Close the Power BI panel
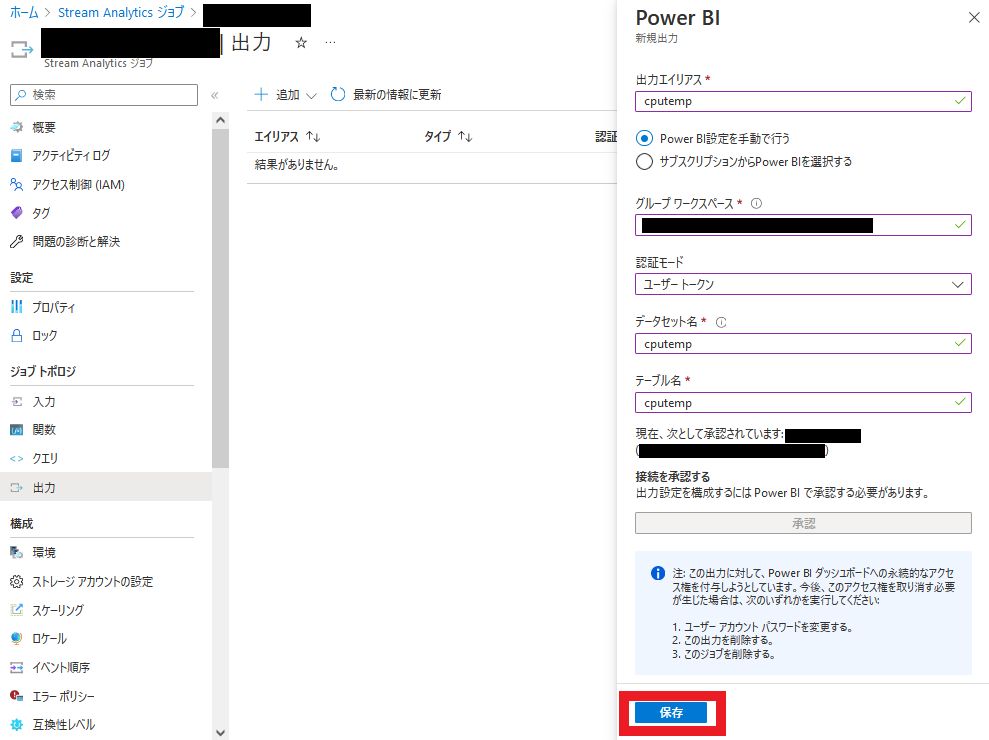 coord(974,18)
